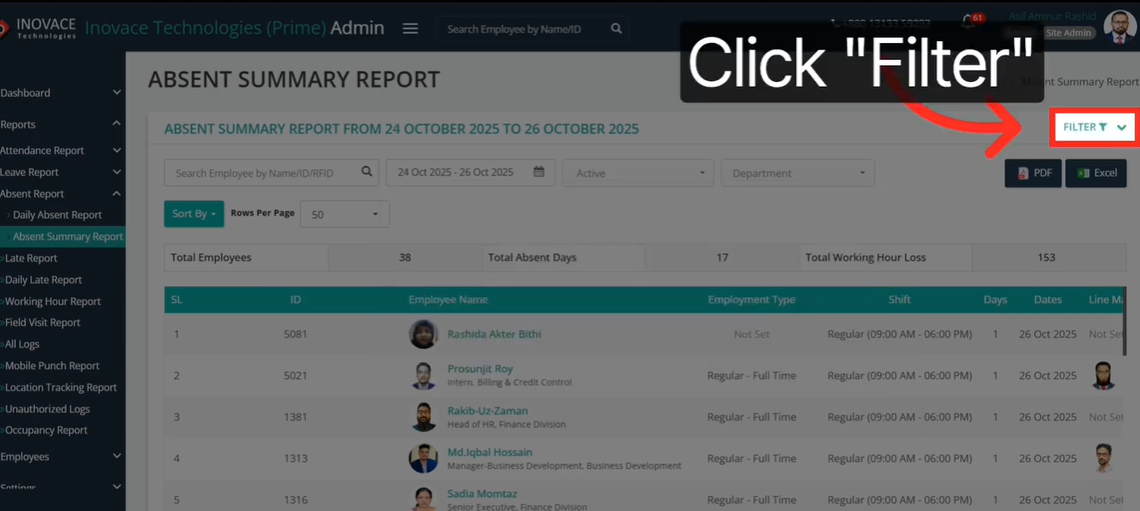Open the Department dropdown
Screen dimensions: 1140x511
point(797,173)
